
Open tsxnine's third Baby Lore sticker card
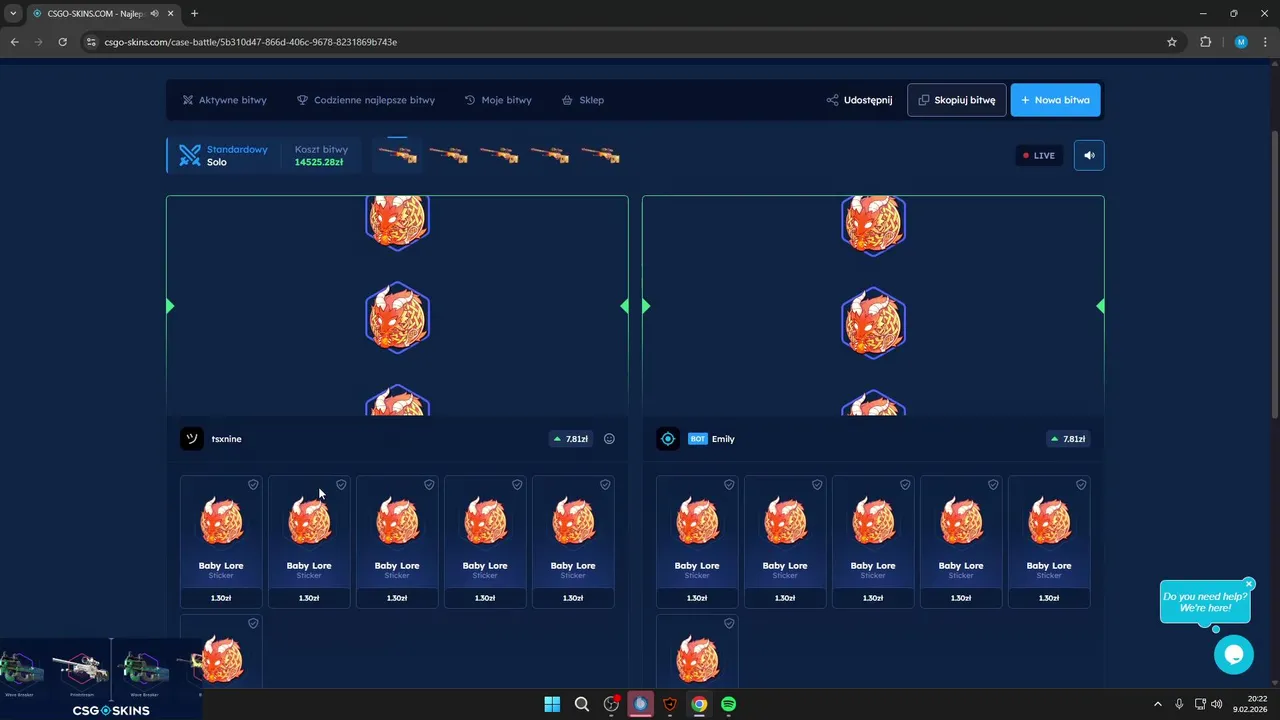tap(397, 542)
